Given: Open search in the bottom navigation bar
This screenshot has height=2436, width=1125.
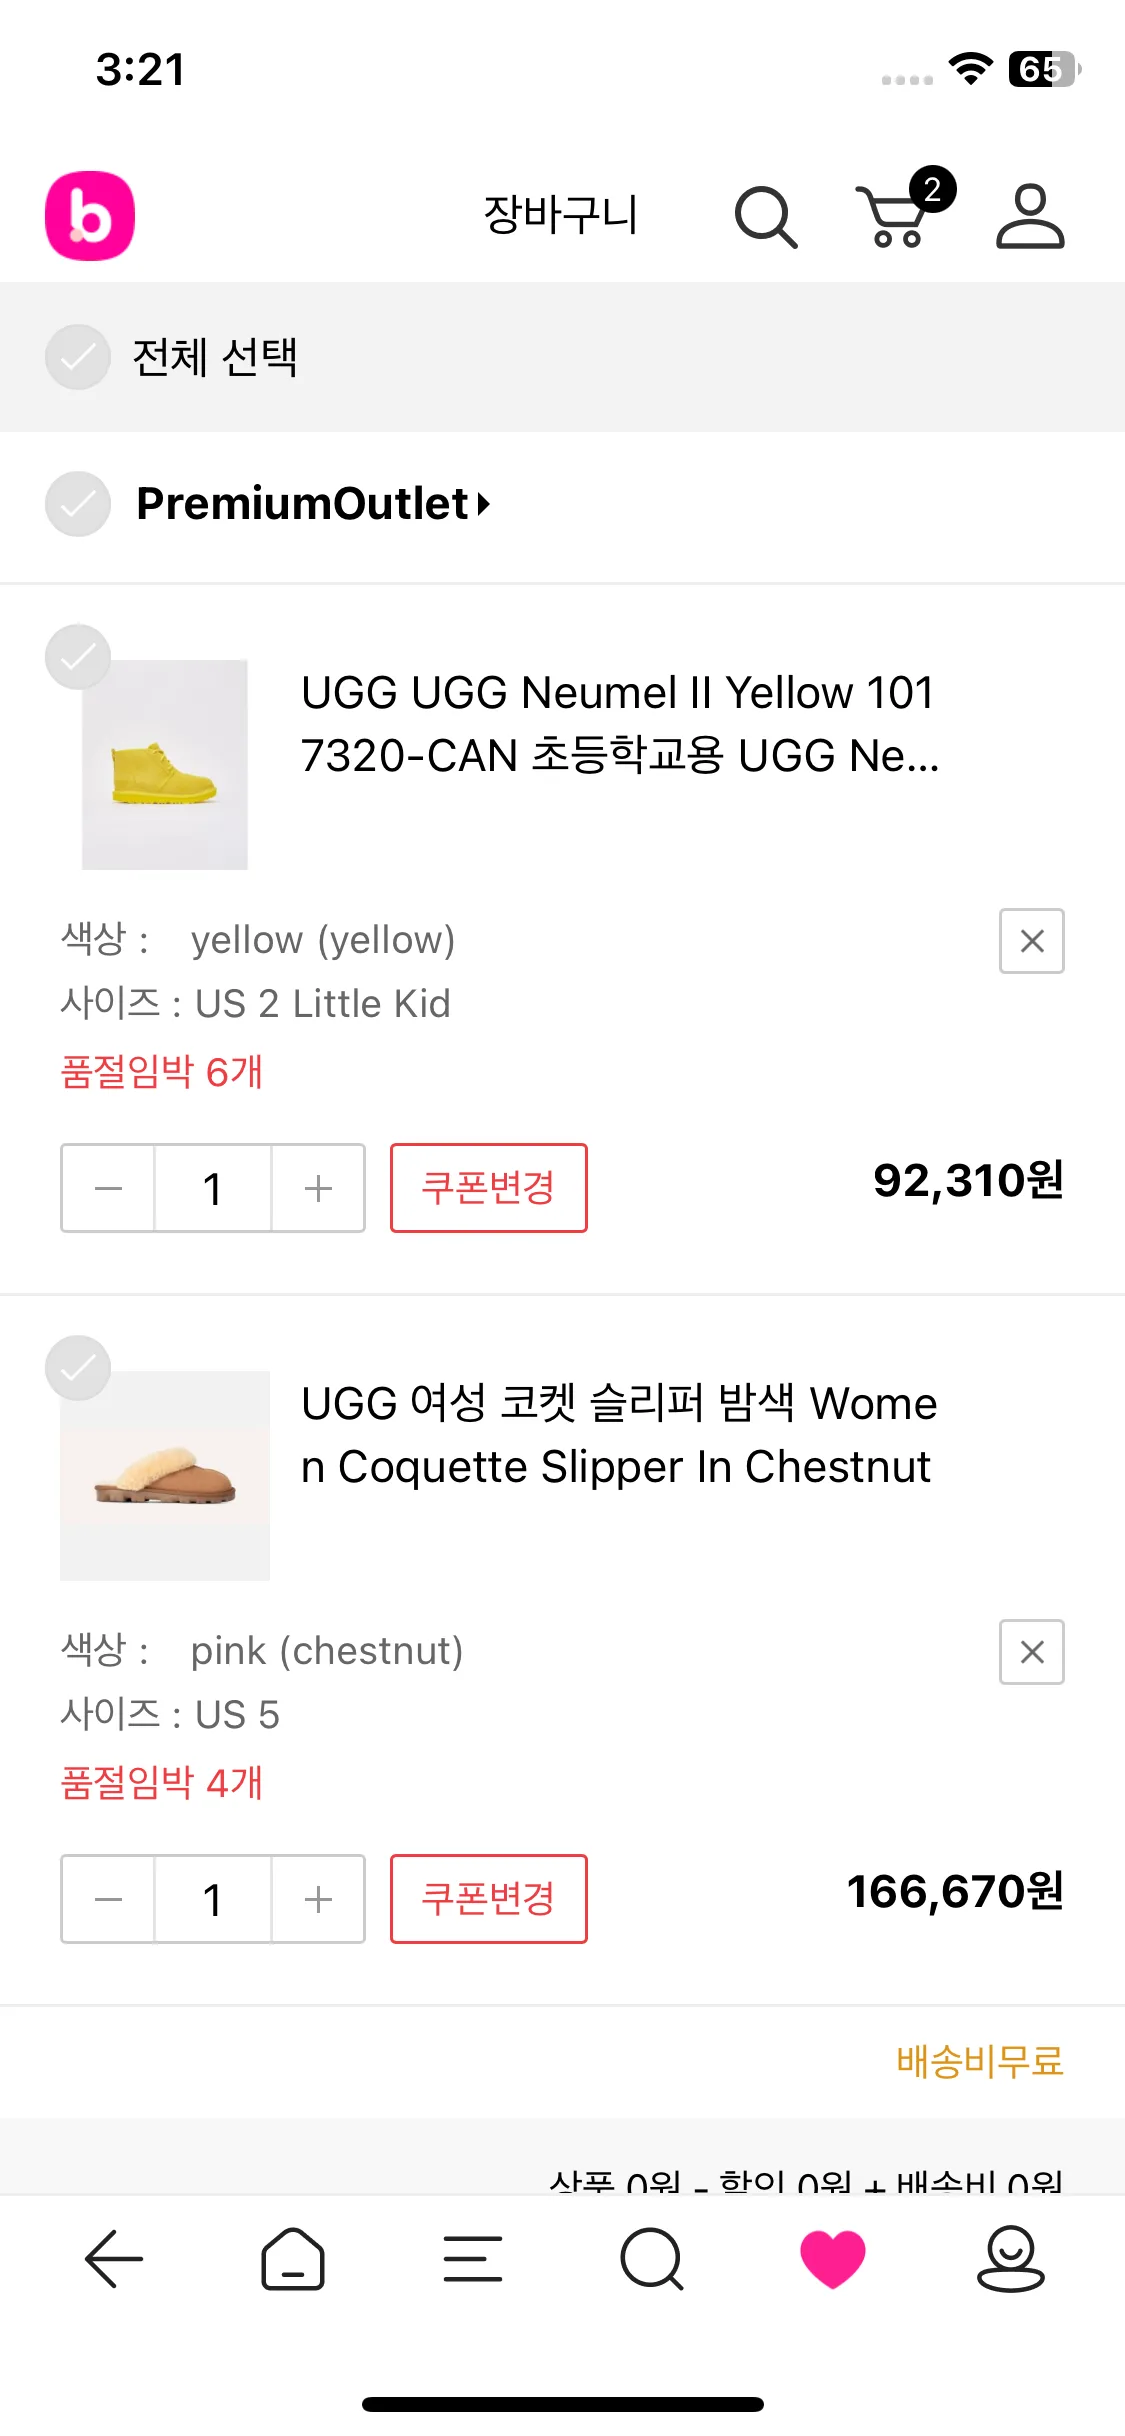Looking at the screenshot, I should (652, 2259).
